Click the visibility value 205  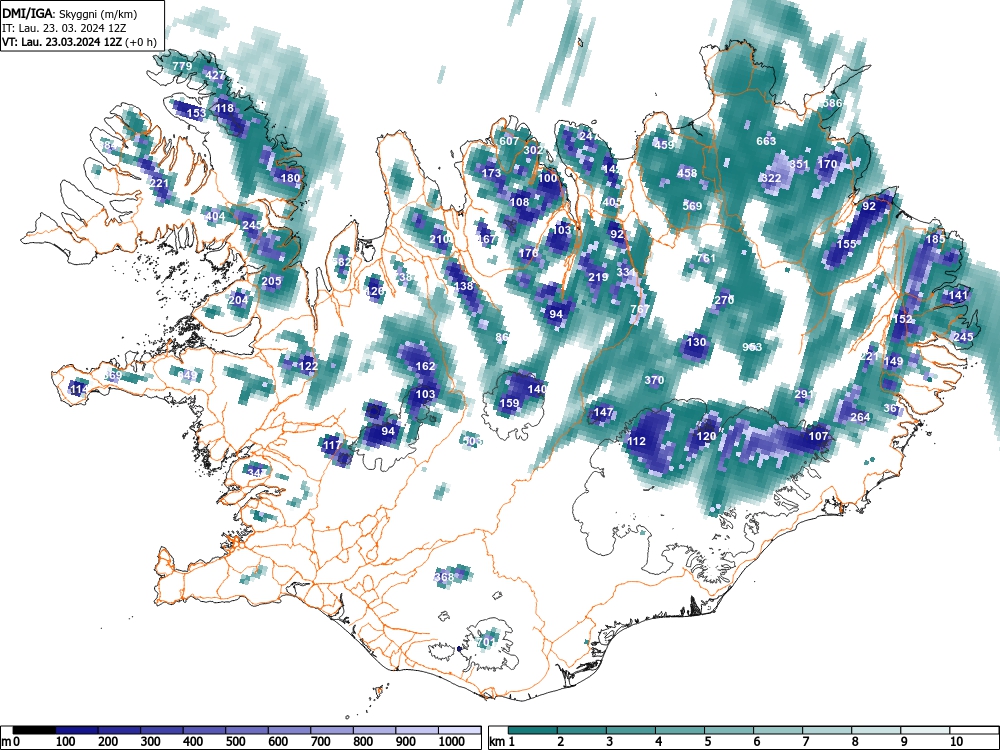pyautogui.click(x=271, y=281)
